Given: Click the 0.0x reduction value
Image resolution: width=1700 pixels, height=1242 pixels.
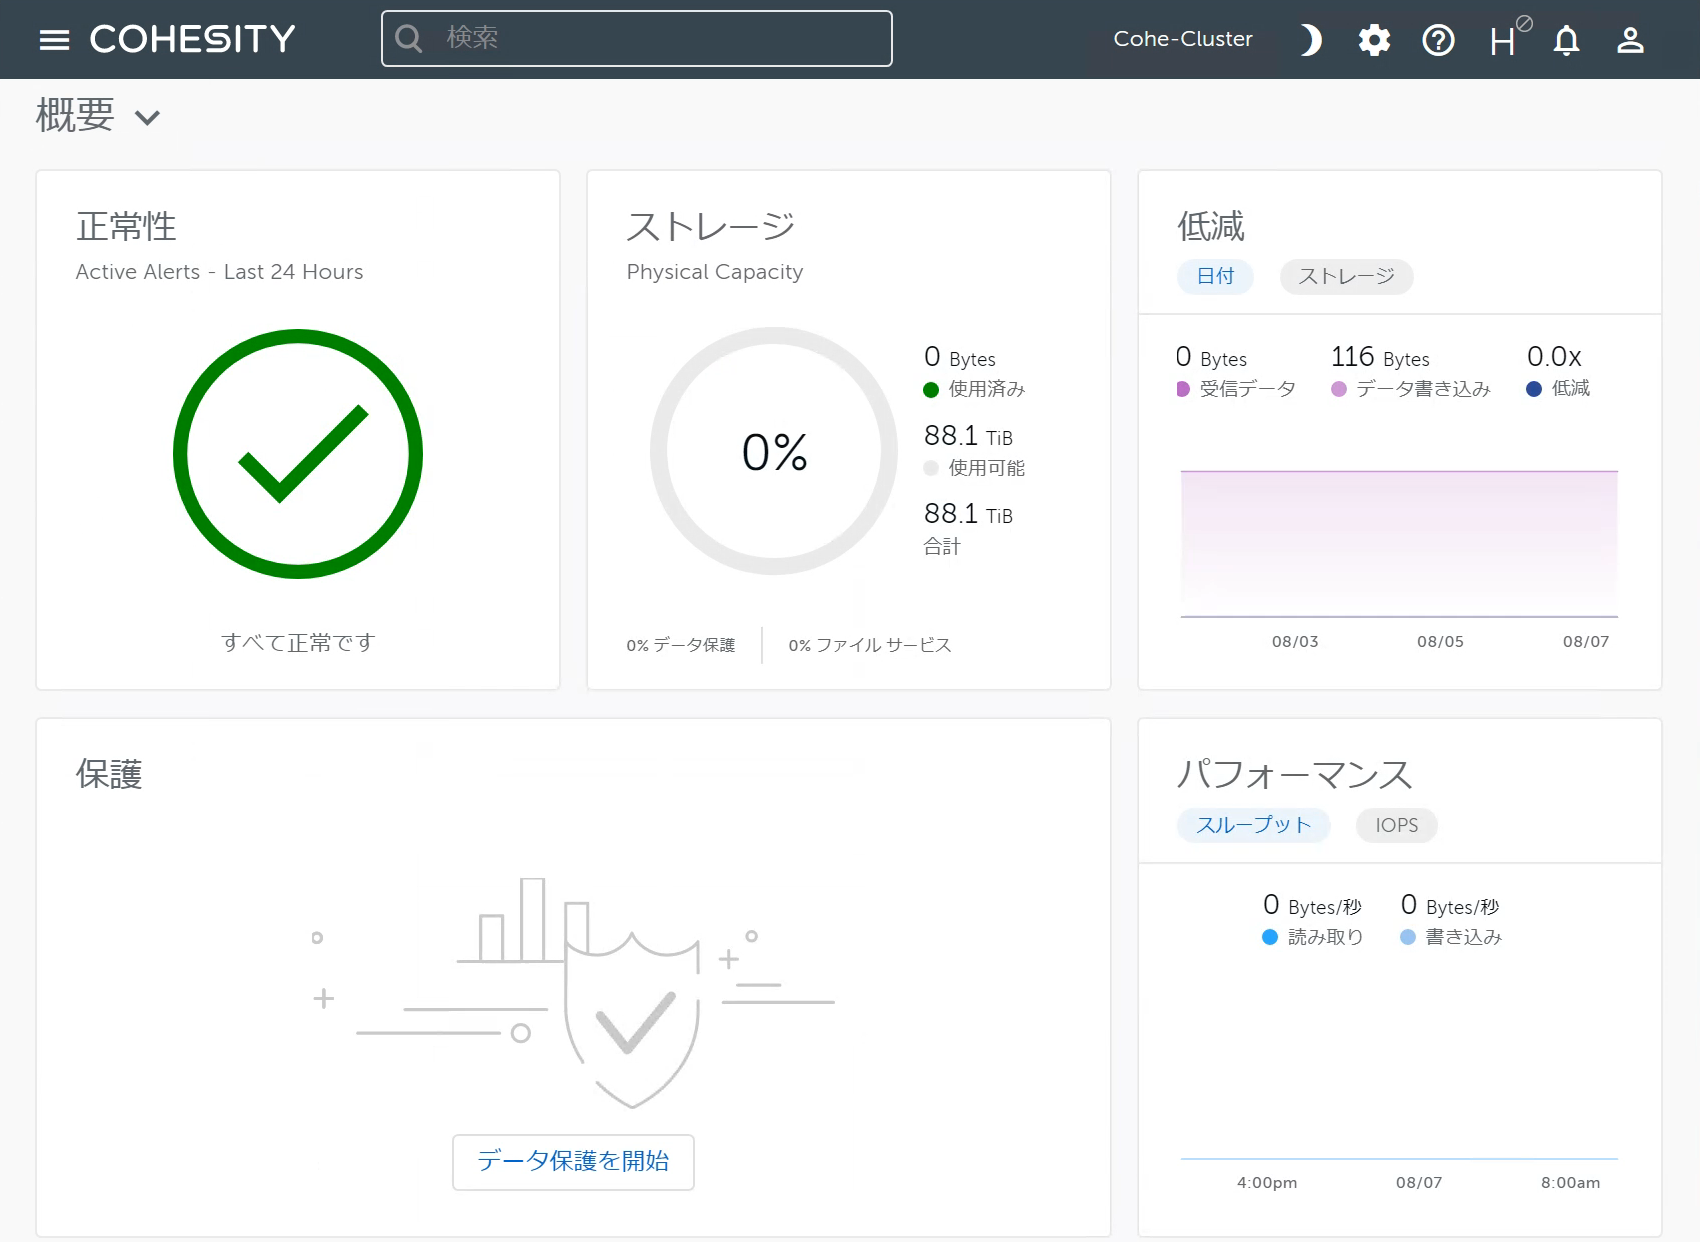Looking at the screenshot, I should (1554, 357).
